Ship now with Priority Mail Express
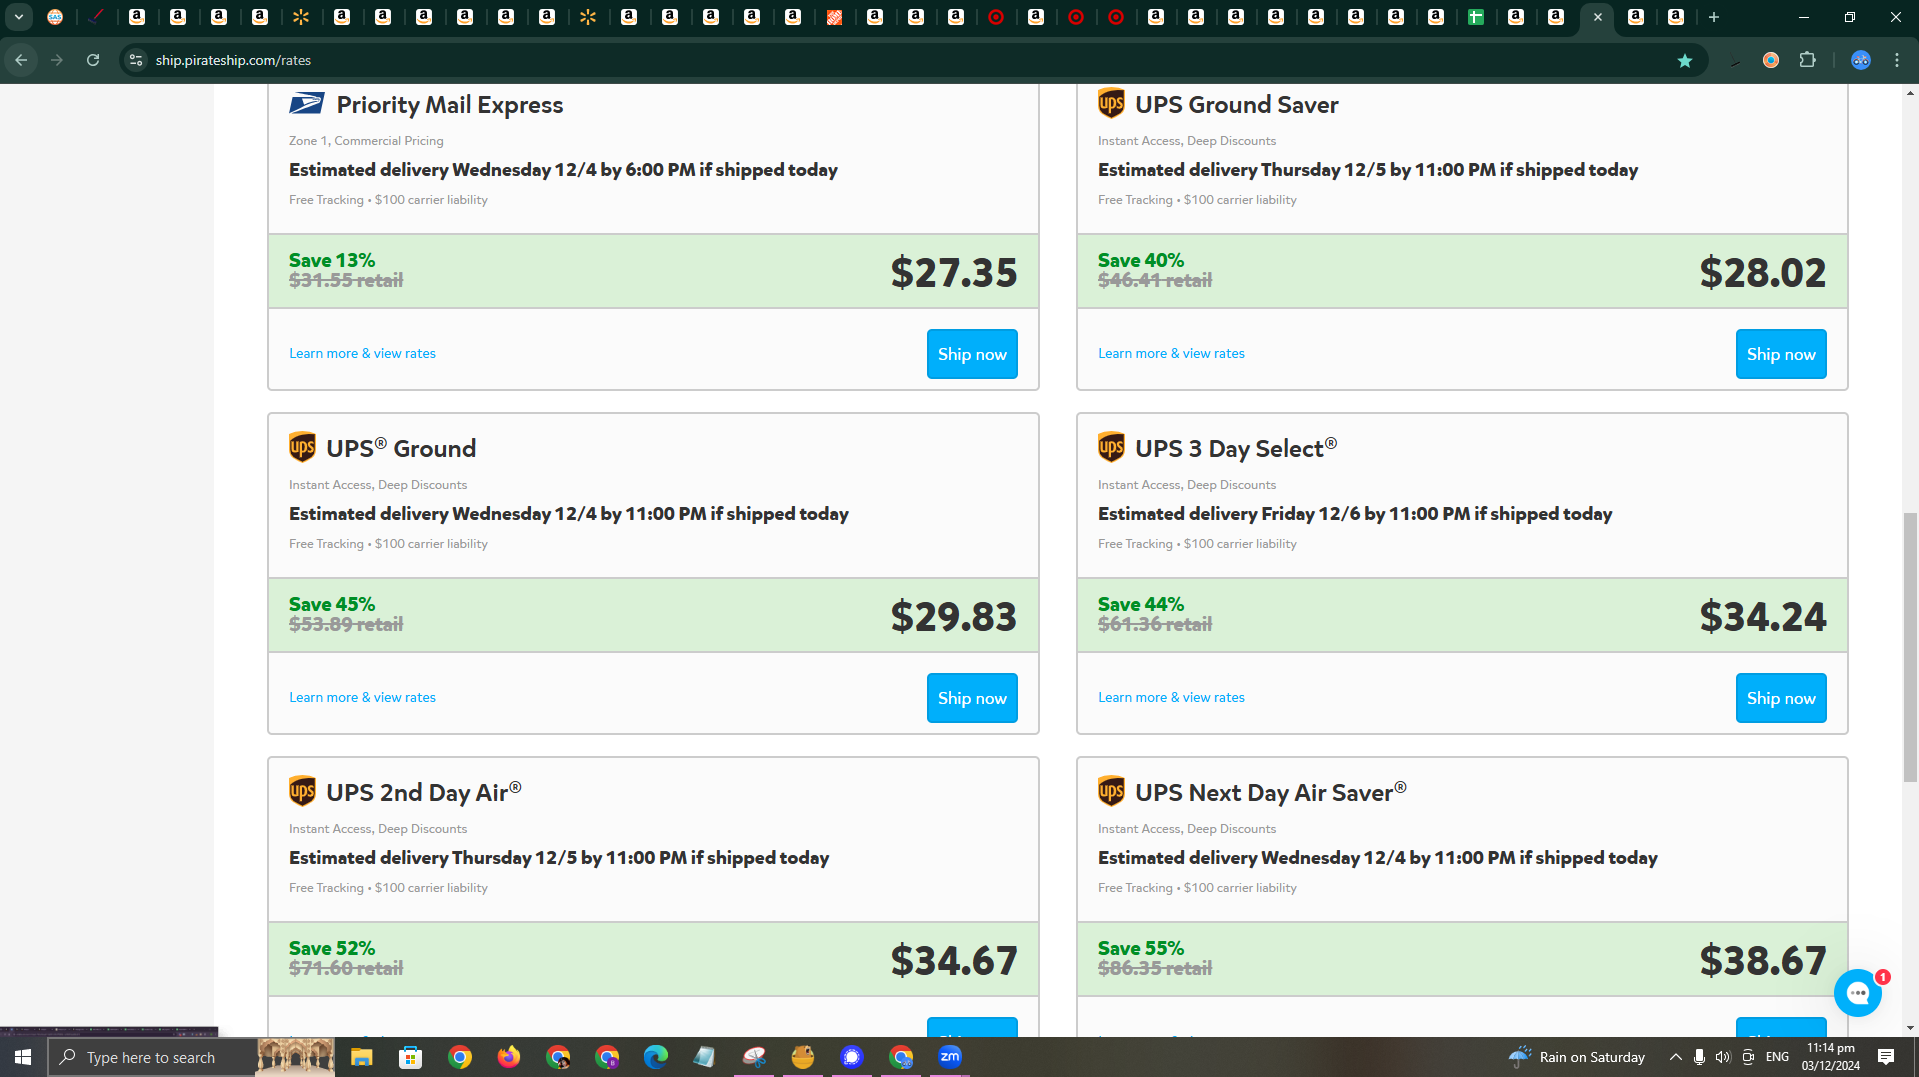This screenshot has height=1077, width=1919. (972, 354)
